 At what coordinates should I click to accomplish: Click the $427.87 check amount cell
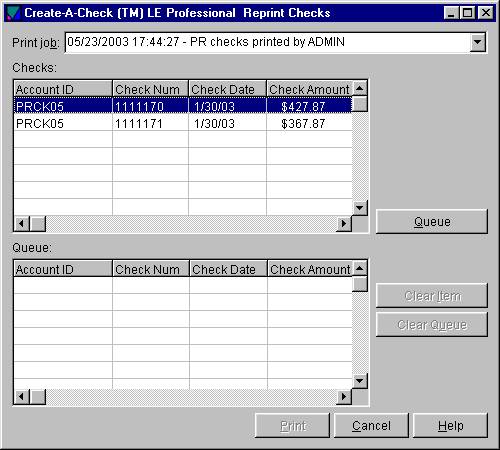[309, 106]
